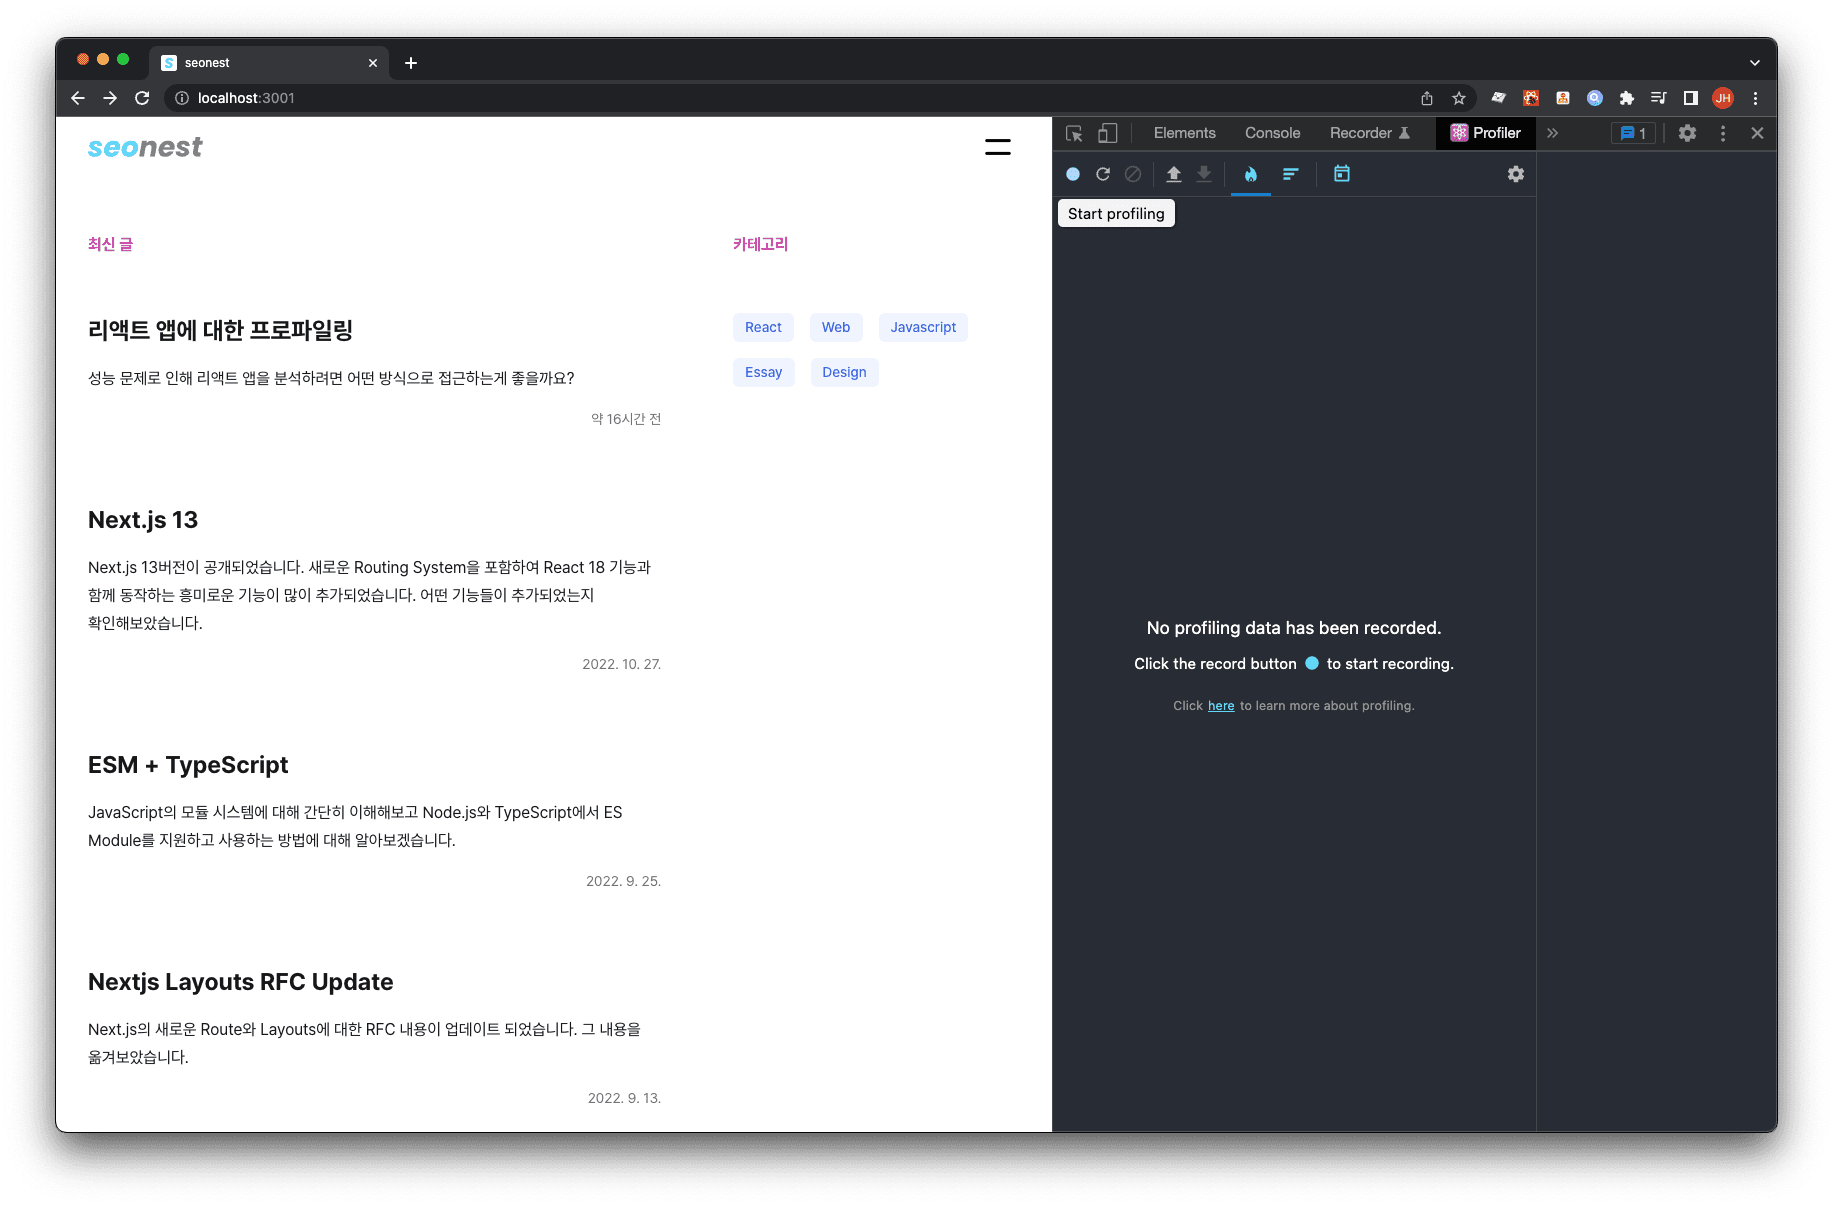Start profiling with the record button
Viewport: 1833px width, 1206px height.
click(1072, 174)
